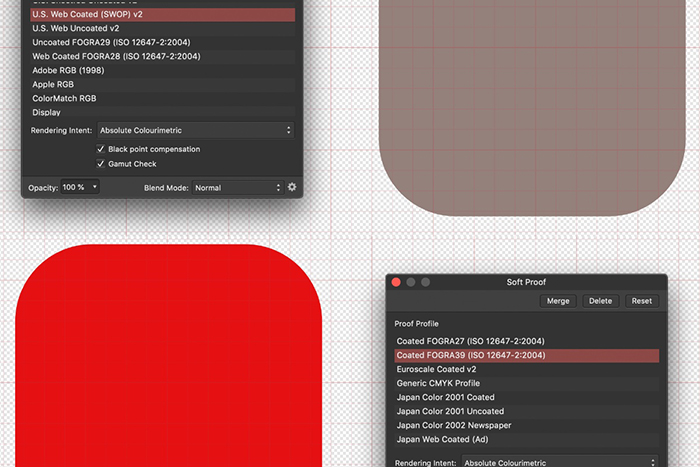Click the Delete button in Soft Proof
This screenshot has height=467, width=700.
pyautogui.click(x=600, y=301)
